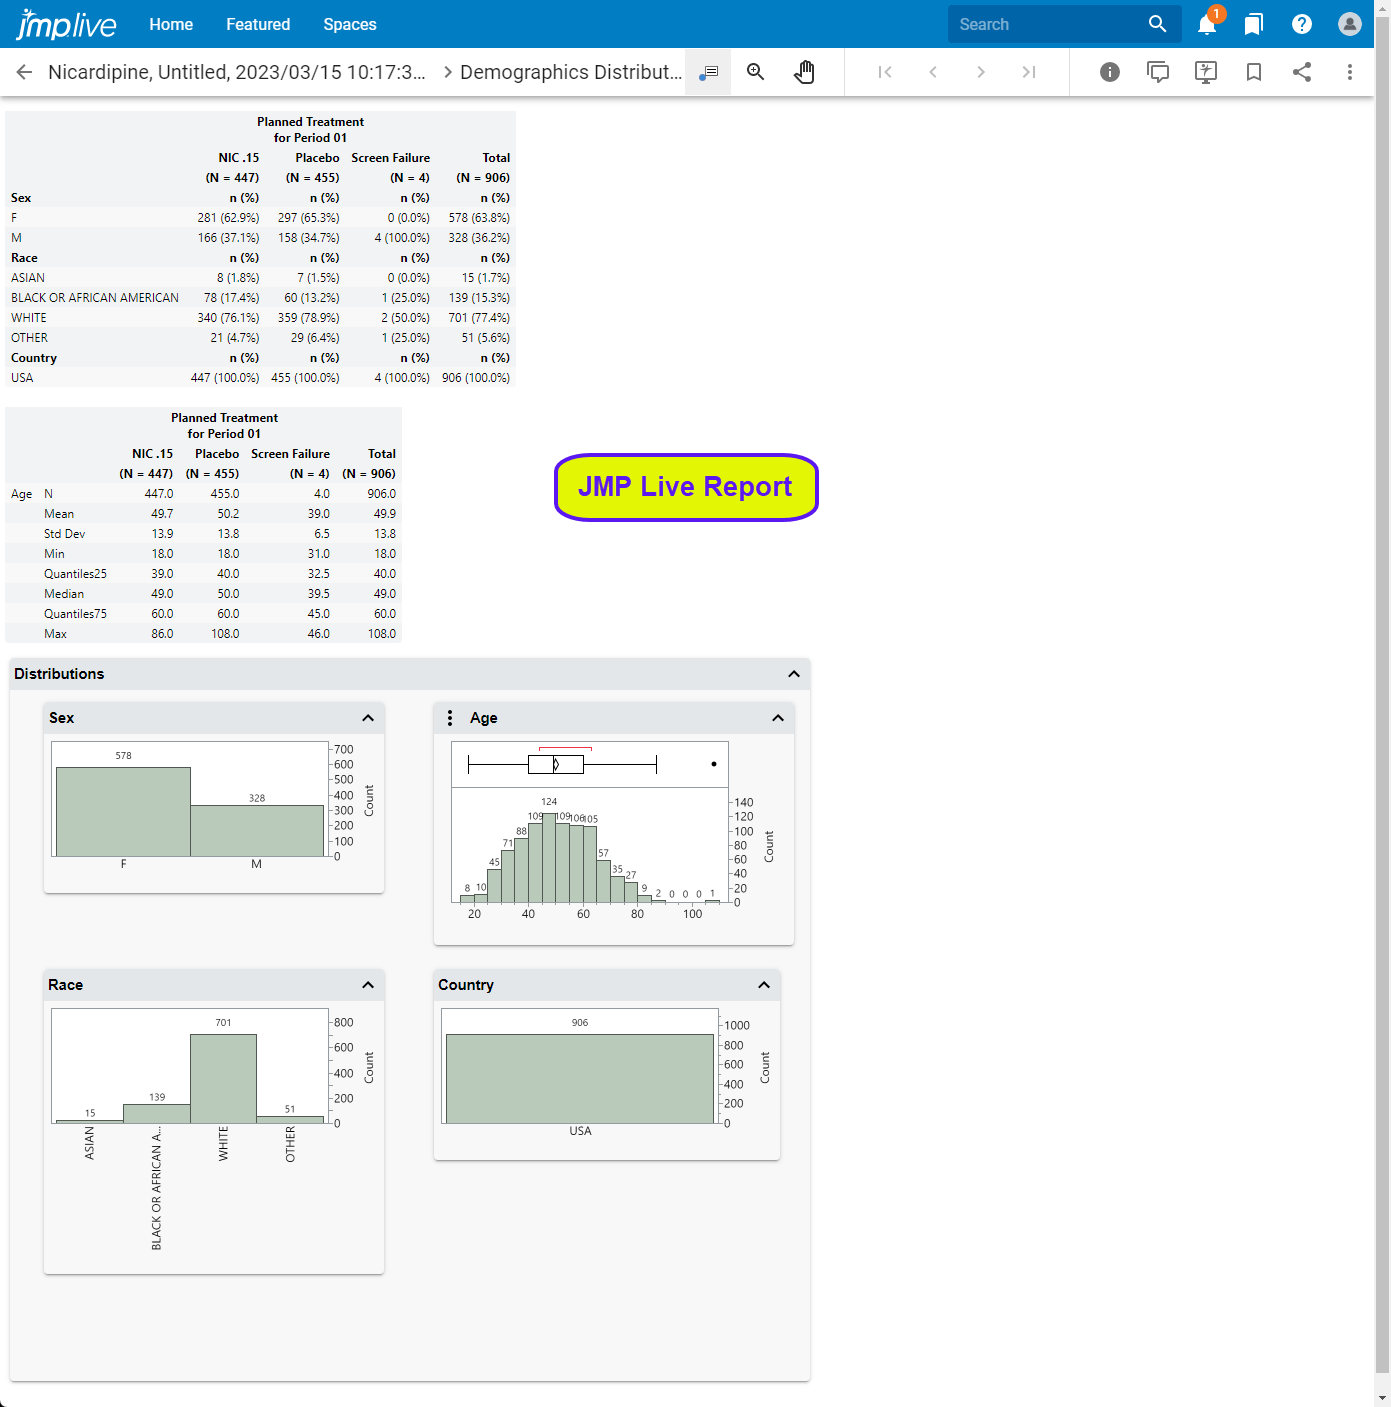Collapse the Distributions section

click(x=794, y=674)
